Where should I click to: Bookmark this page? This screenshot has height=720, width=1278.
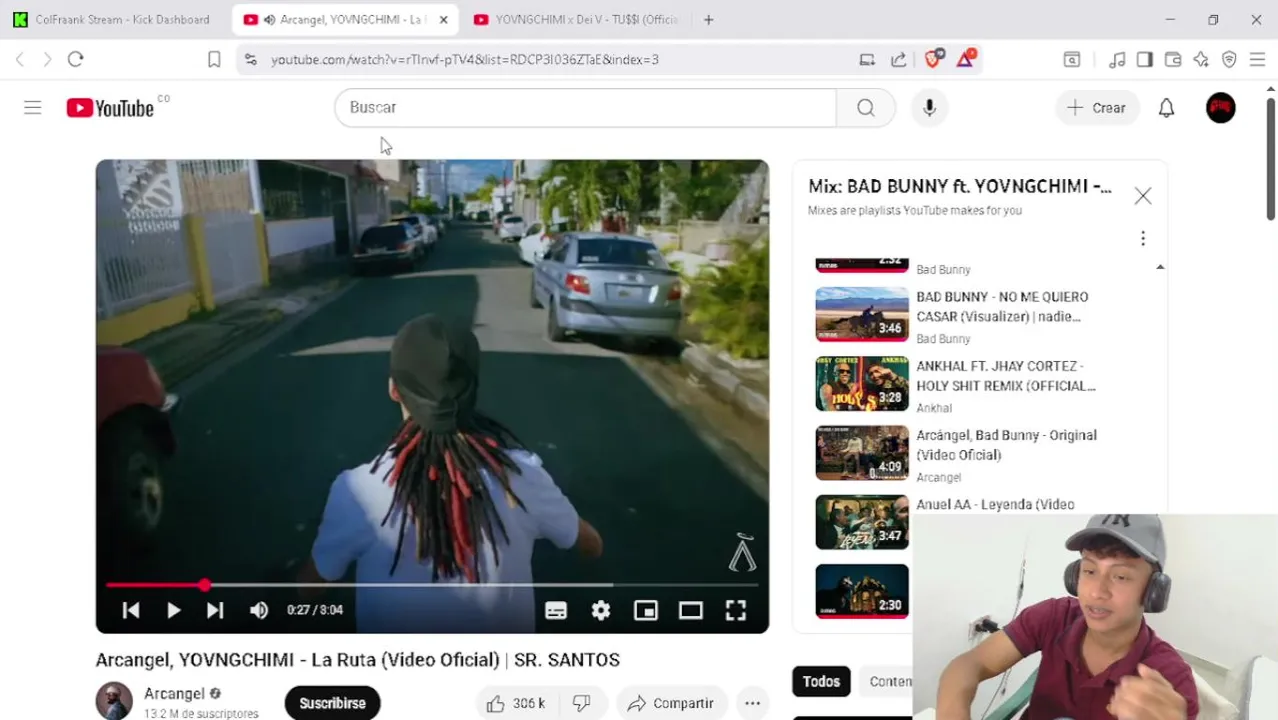tap(214, 60)
